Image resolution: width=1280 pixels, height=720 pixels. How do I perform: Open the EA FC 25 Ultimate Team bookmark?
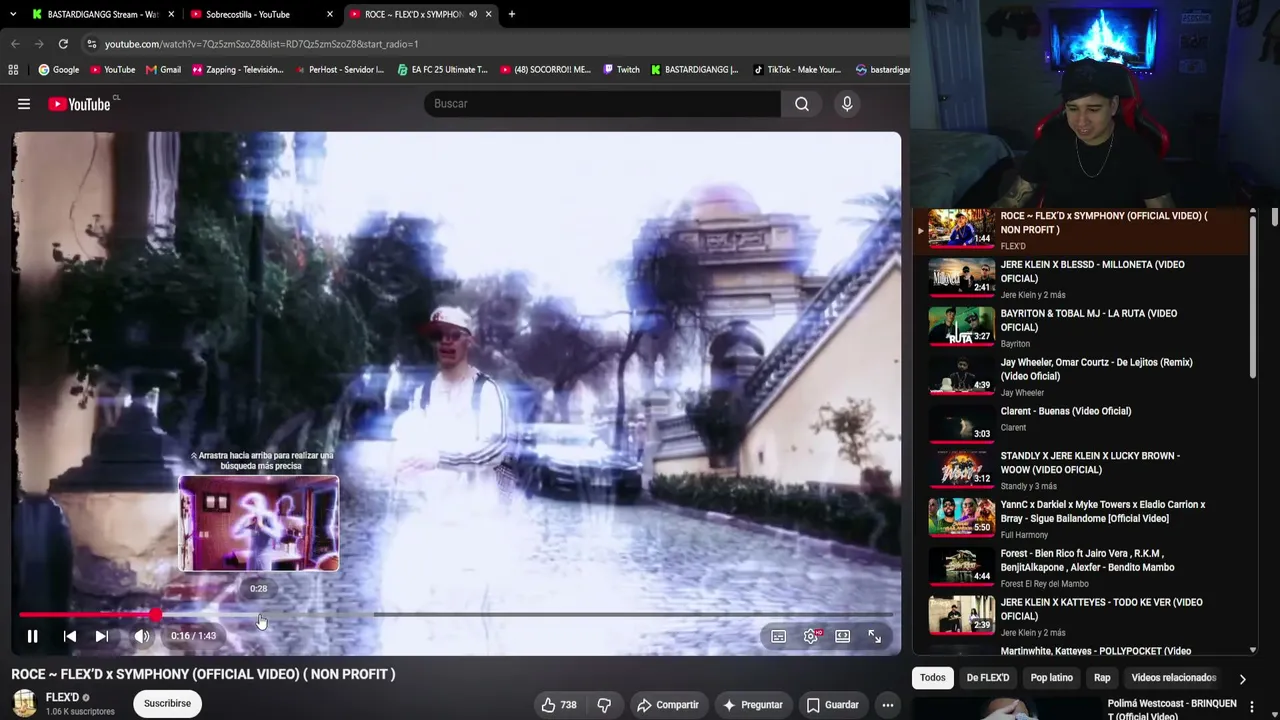pyautogui.click(x=442, y=70)
